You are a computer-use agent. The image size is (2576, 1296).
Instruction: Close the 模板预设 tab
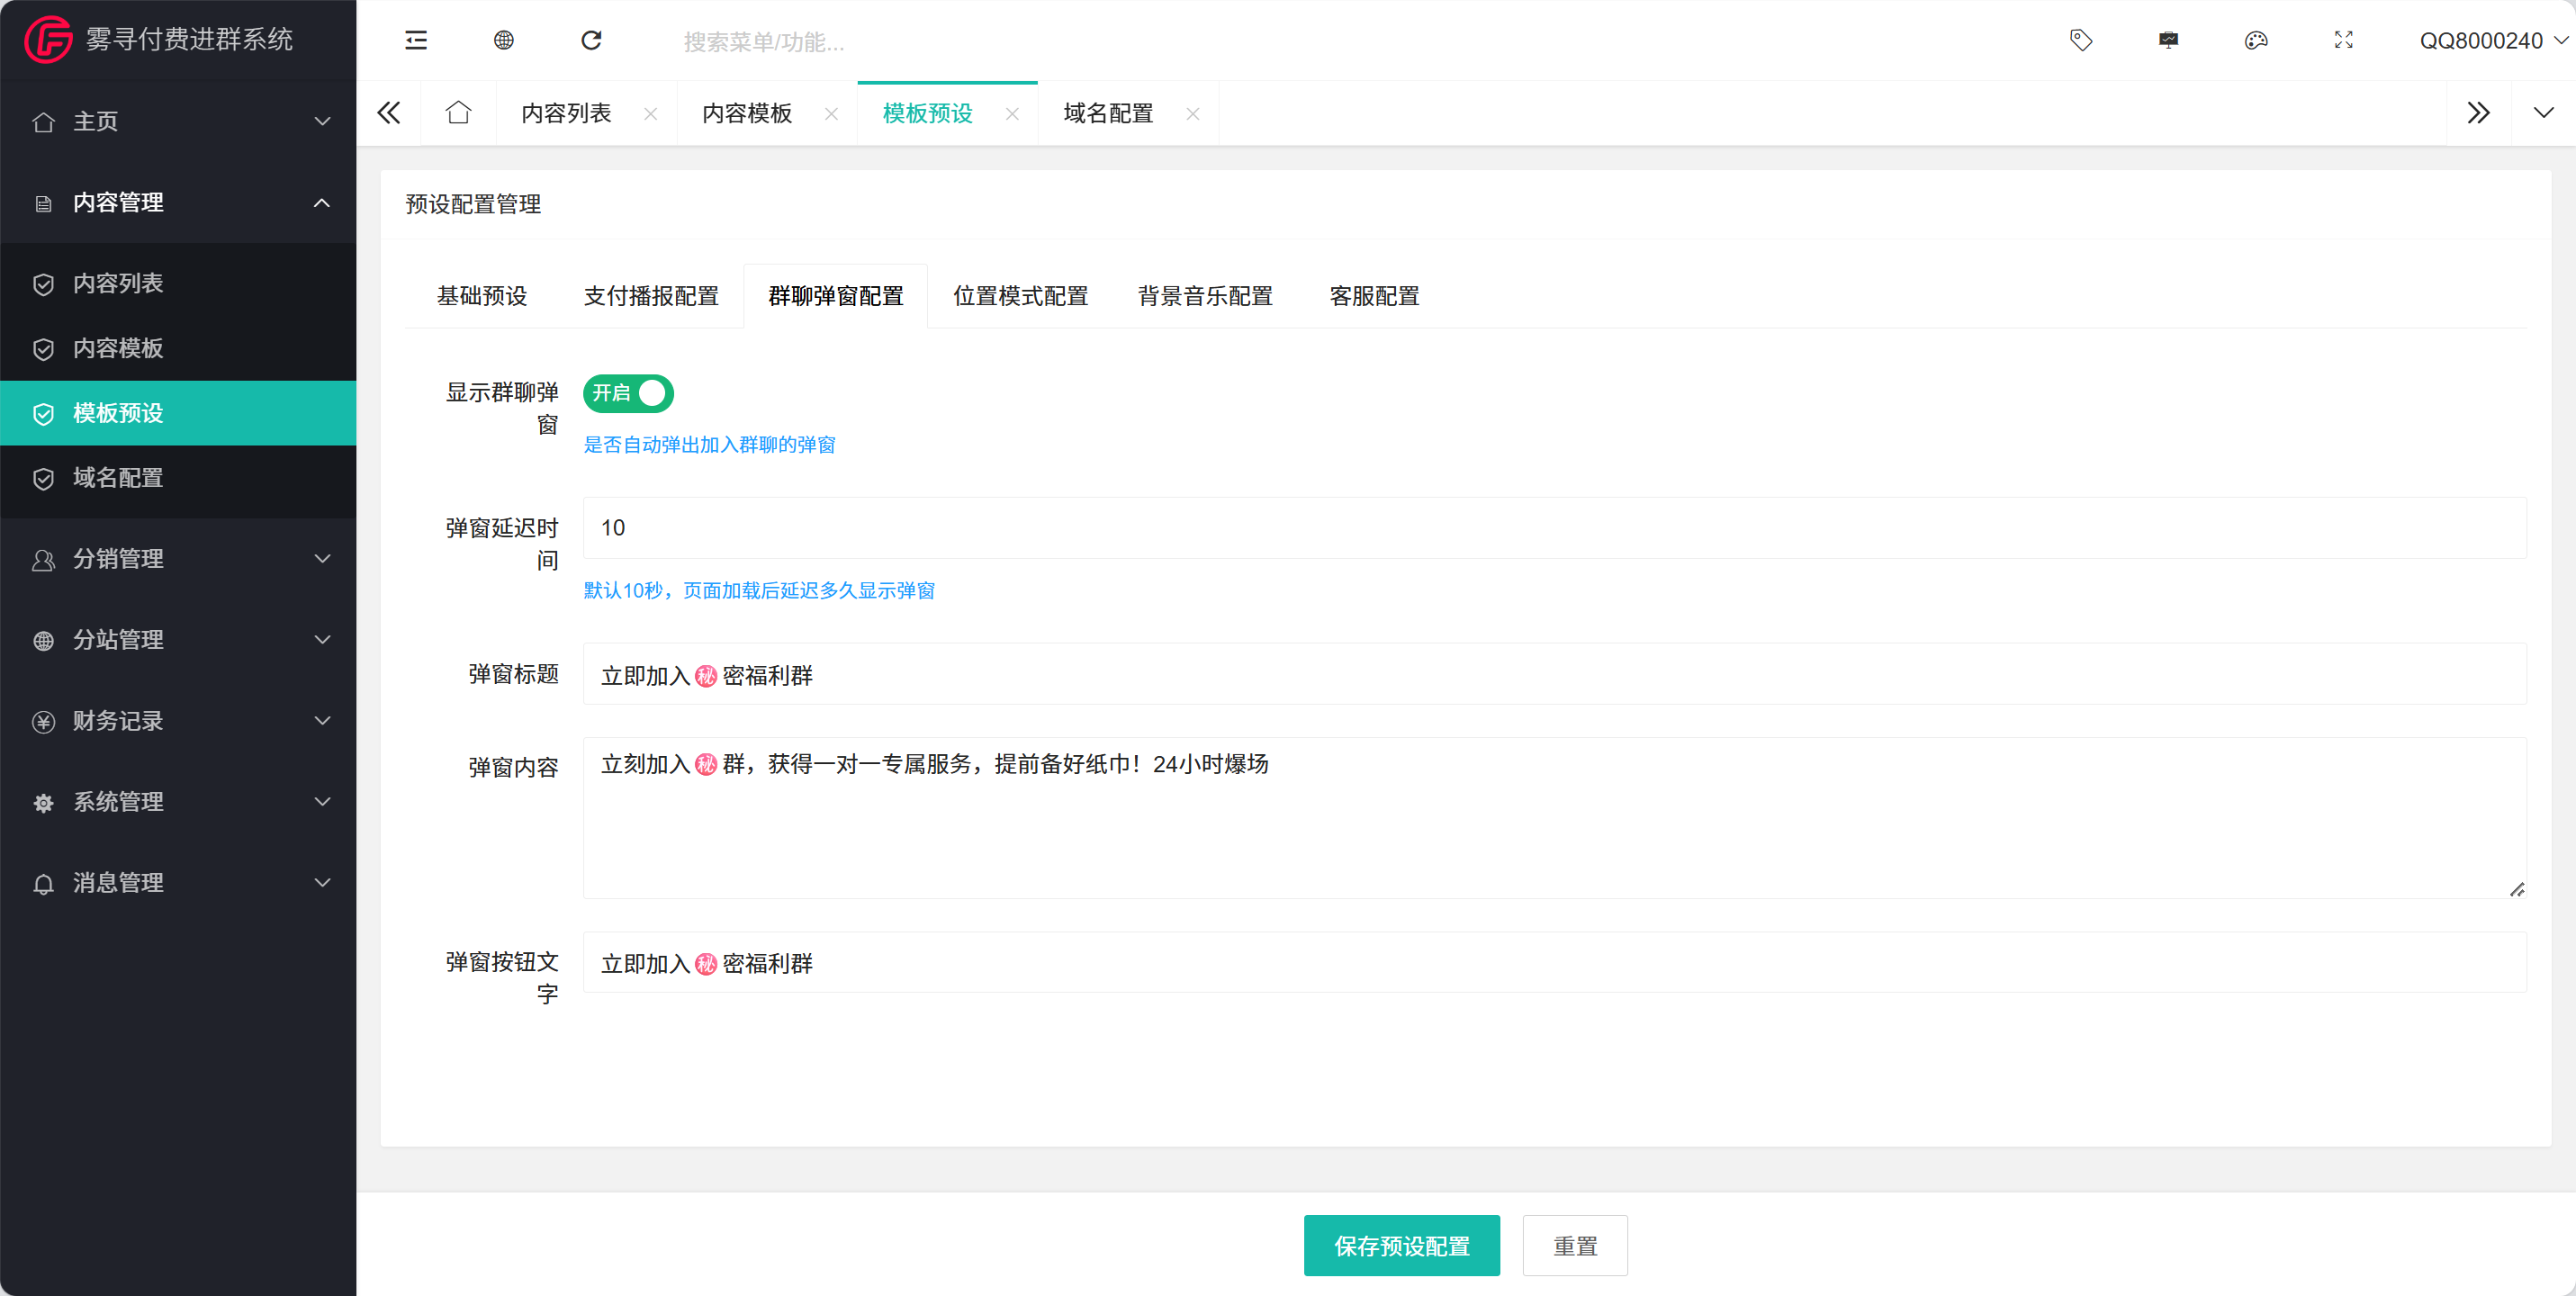(x=1012, y=114)
